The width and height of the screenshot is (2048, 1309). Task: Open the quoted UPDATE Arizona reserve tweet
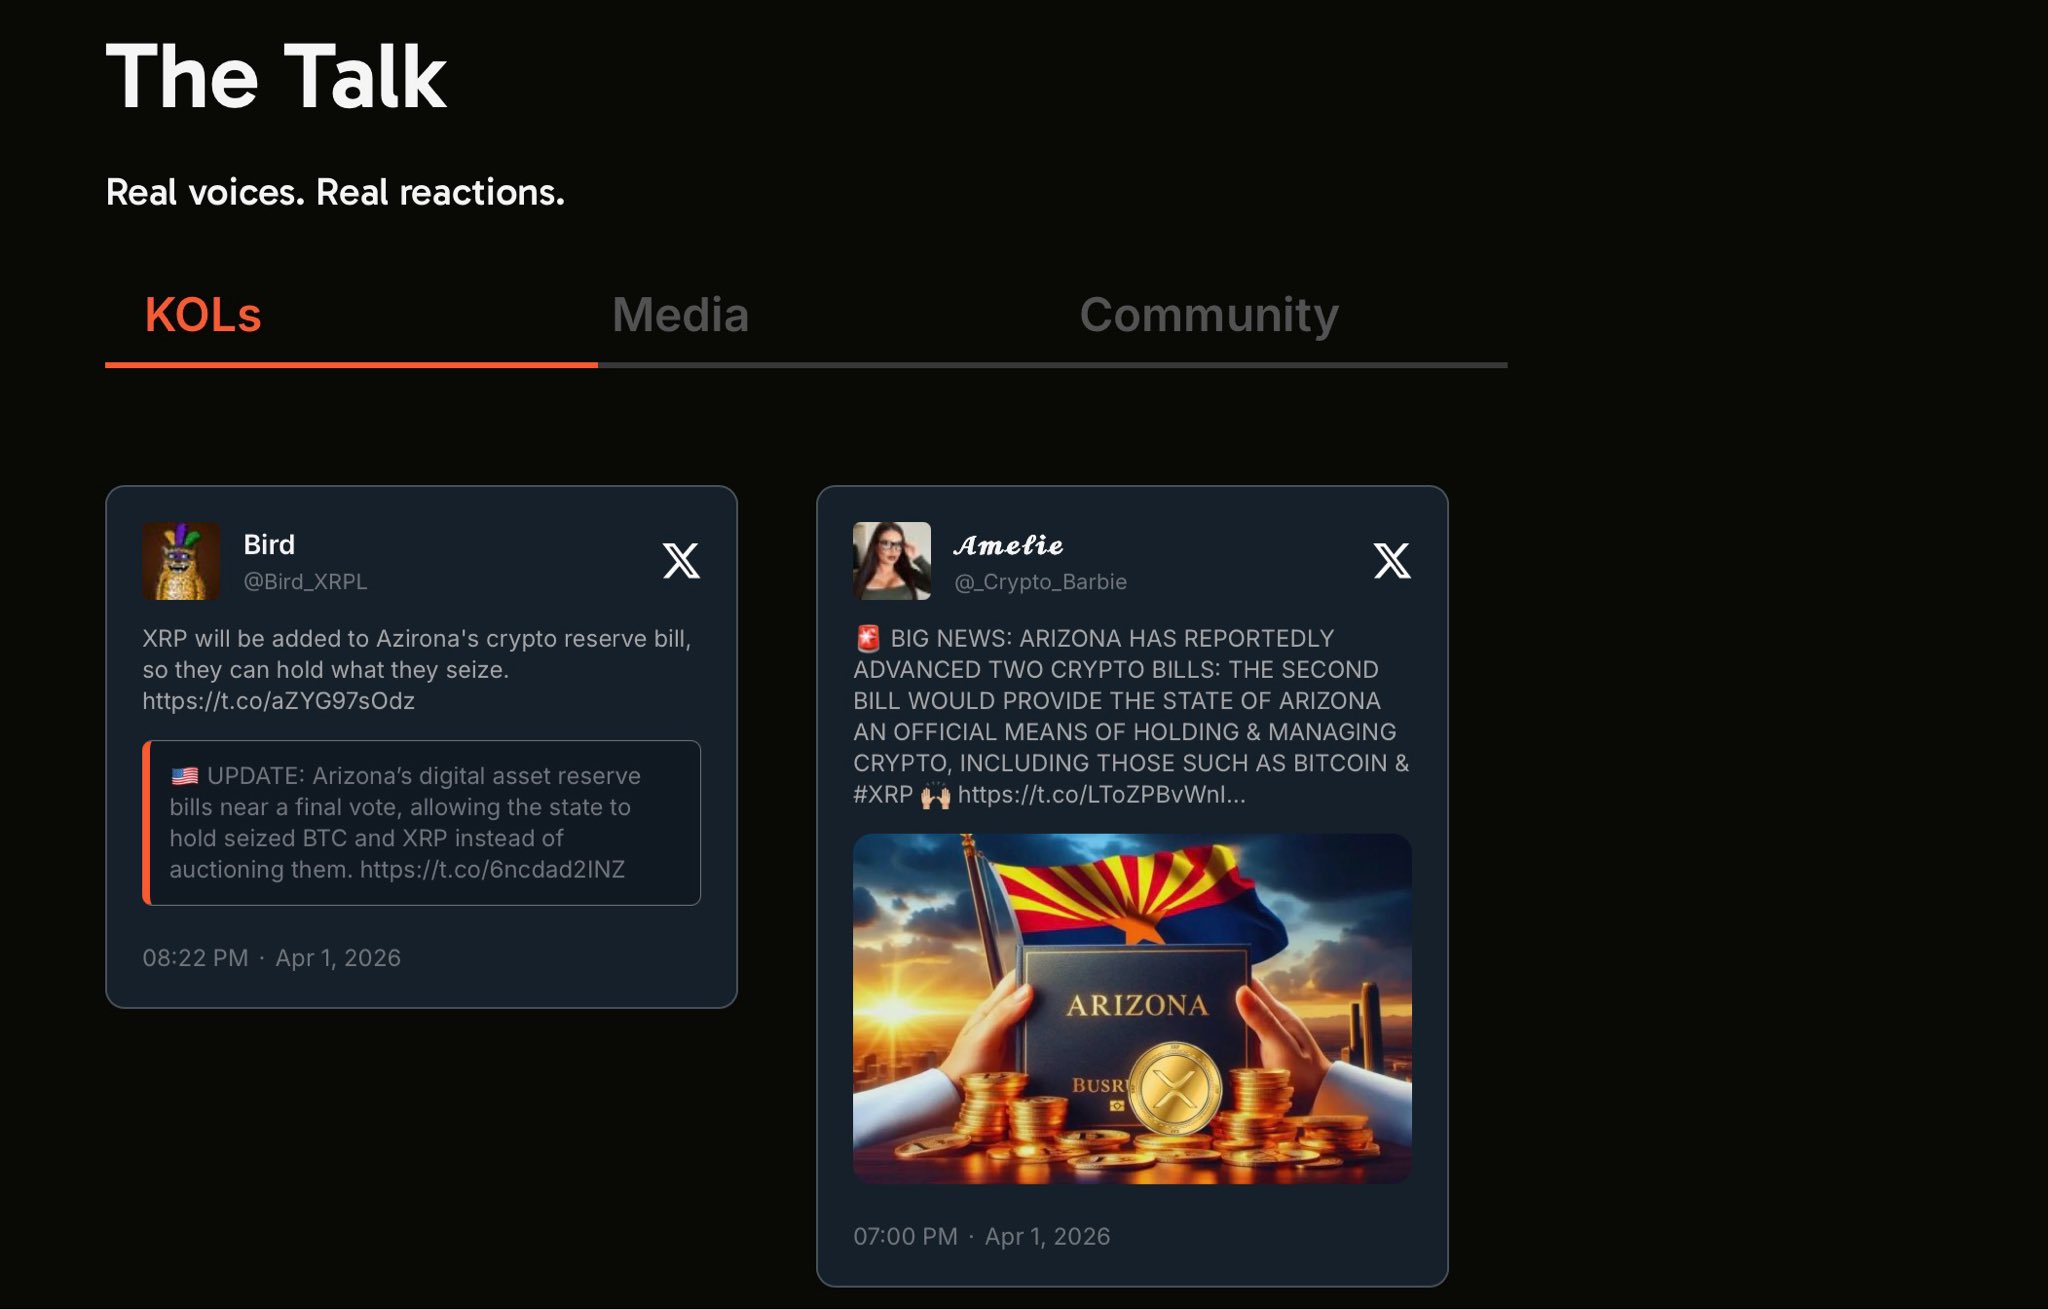(421, 823)
